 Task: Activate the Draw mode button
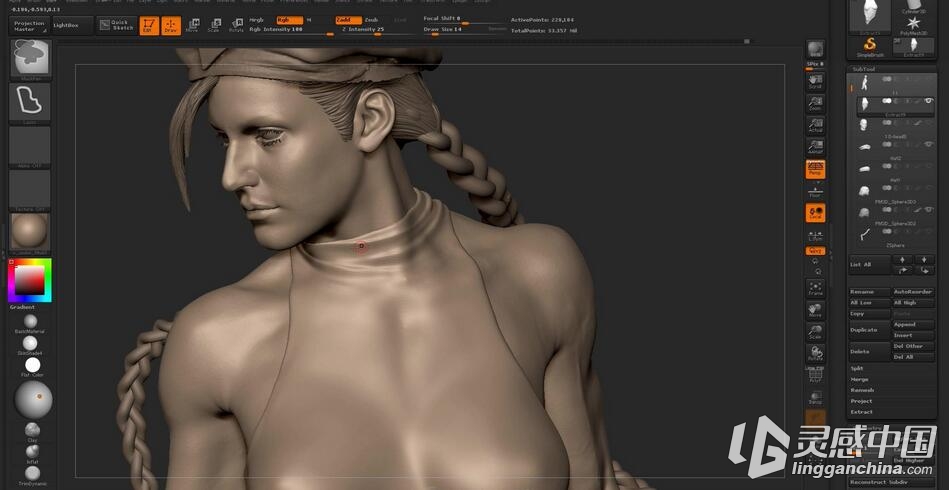(x=171, y=25)
